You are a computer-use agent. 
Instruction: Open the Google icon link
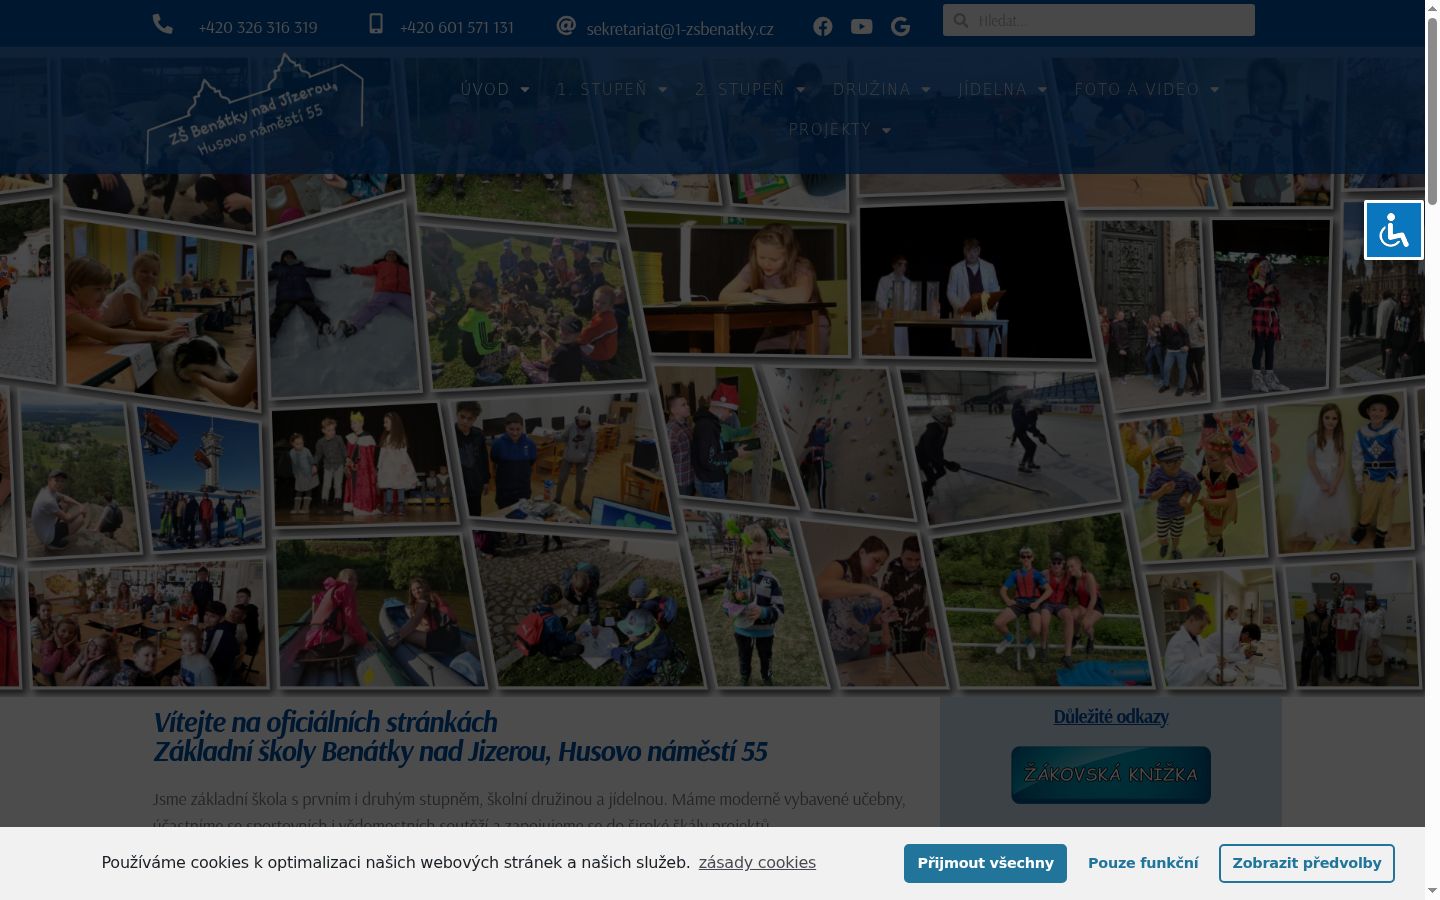[x=901, y=27]
